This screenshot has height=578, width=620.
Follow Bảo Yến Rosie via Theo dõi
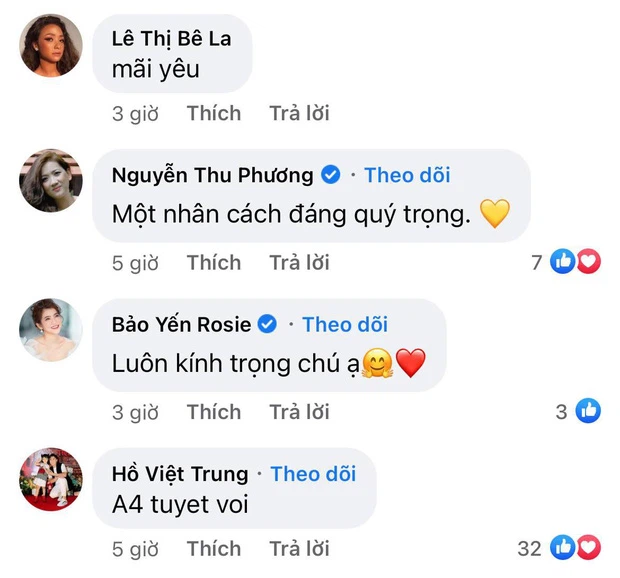coord(345,325)
